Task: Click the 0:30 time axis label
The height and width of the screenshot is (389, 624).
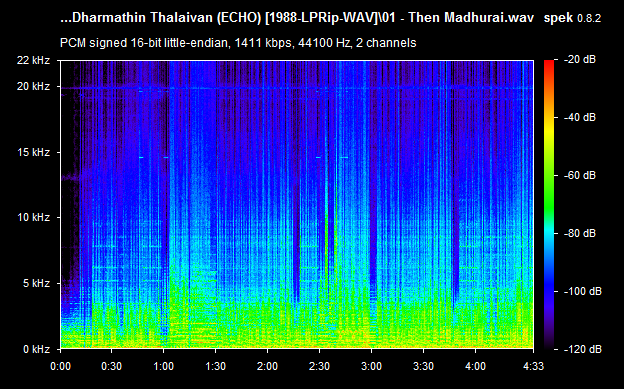Action: pyautogui.click(x=111, y=366)
